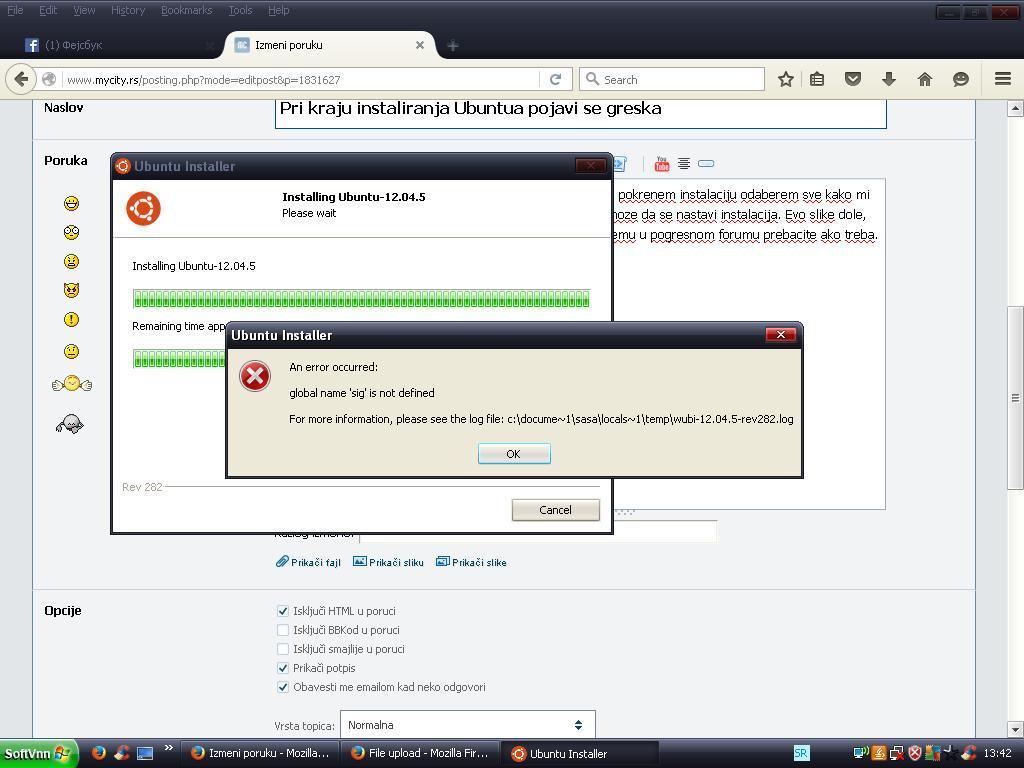Insert the shocked wide-eyed smiley
The image size is (1024, 768).
click(71, 232)
